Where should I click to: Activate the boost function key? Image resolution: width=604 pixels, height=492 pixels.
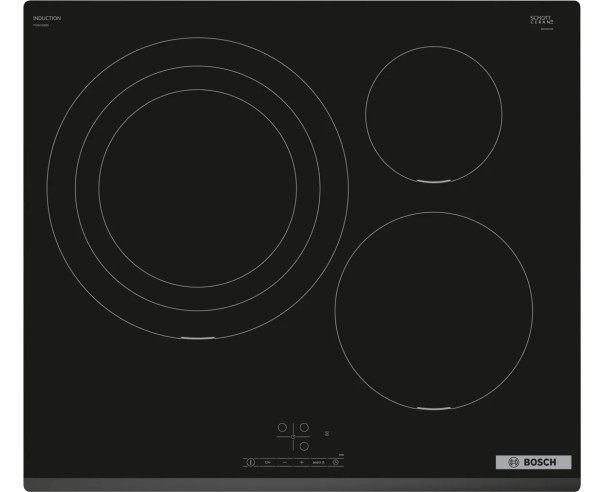(x=319, y=462)
